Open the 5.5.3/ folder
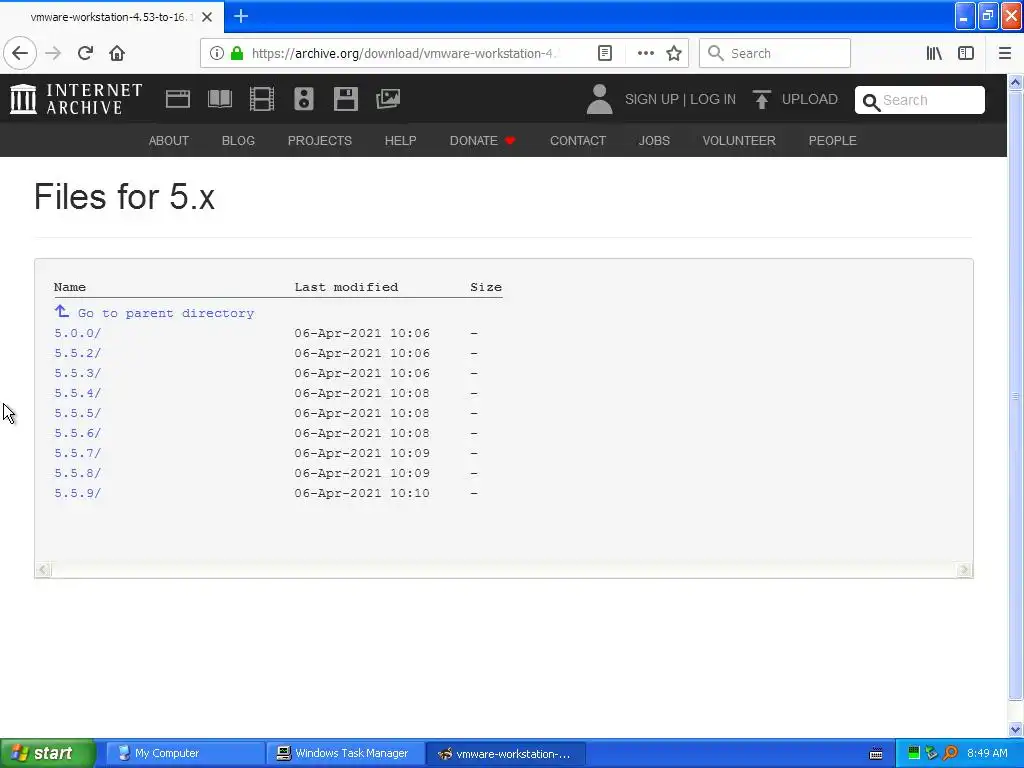Image resolution: width=1024 pixels, height=768 pixels. (78, 373)
